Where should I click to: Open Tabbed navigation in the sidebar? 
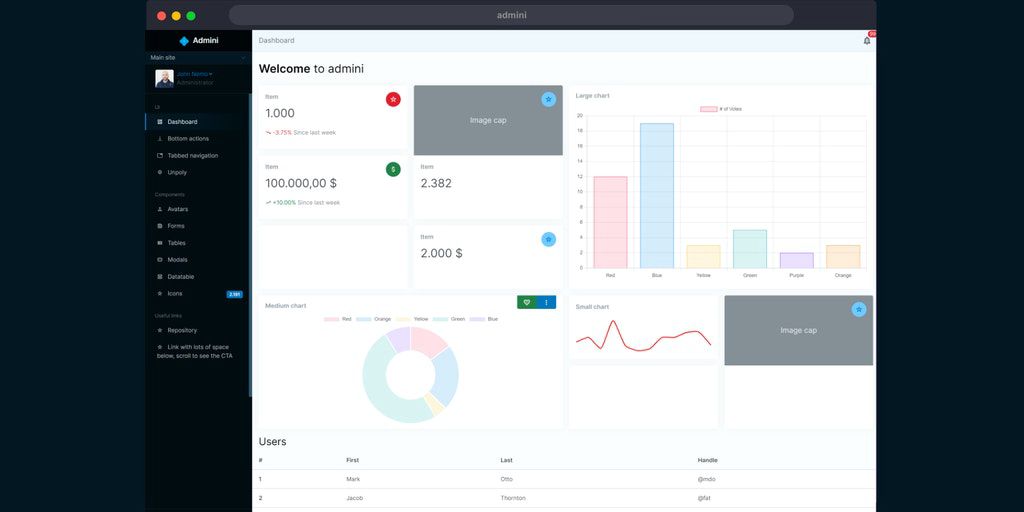point(192,156)
